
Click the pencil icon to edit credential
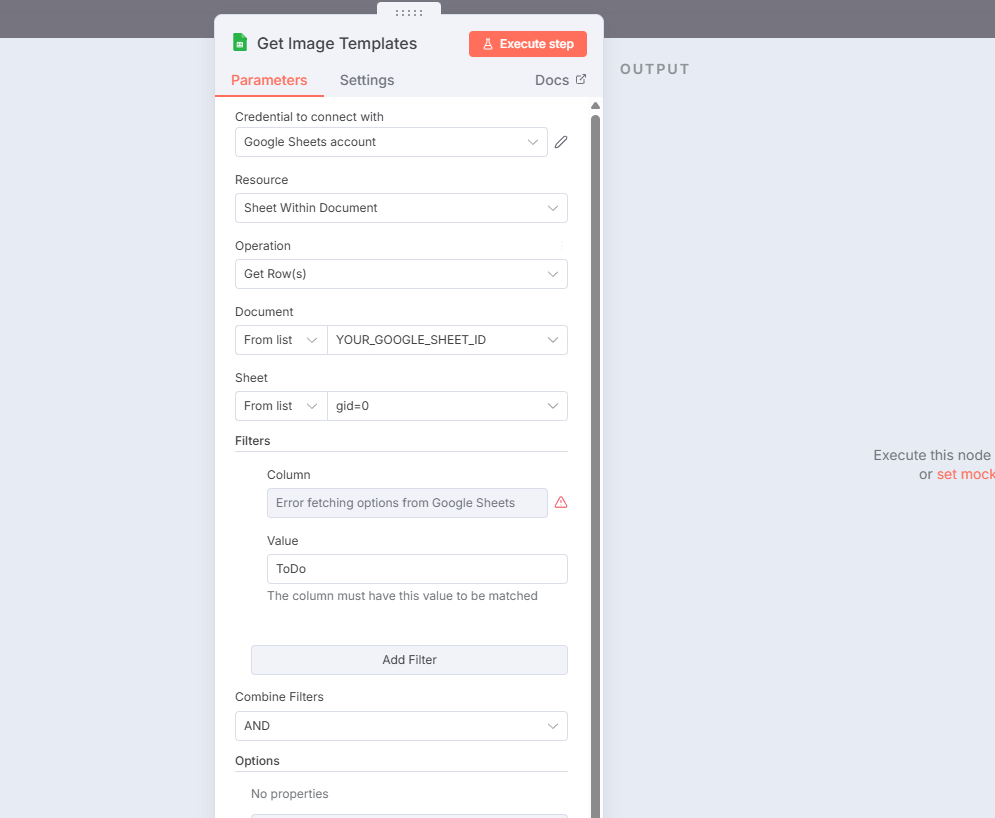pos(561,142)
